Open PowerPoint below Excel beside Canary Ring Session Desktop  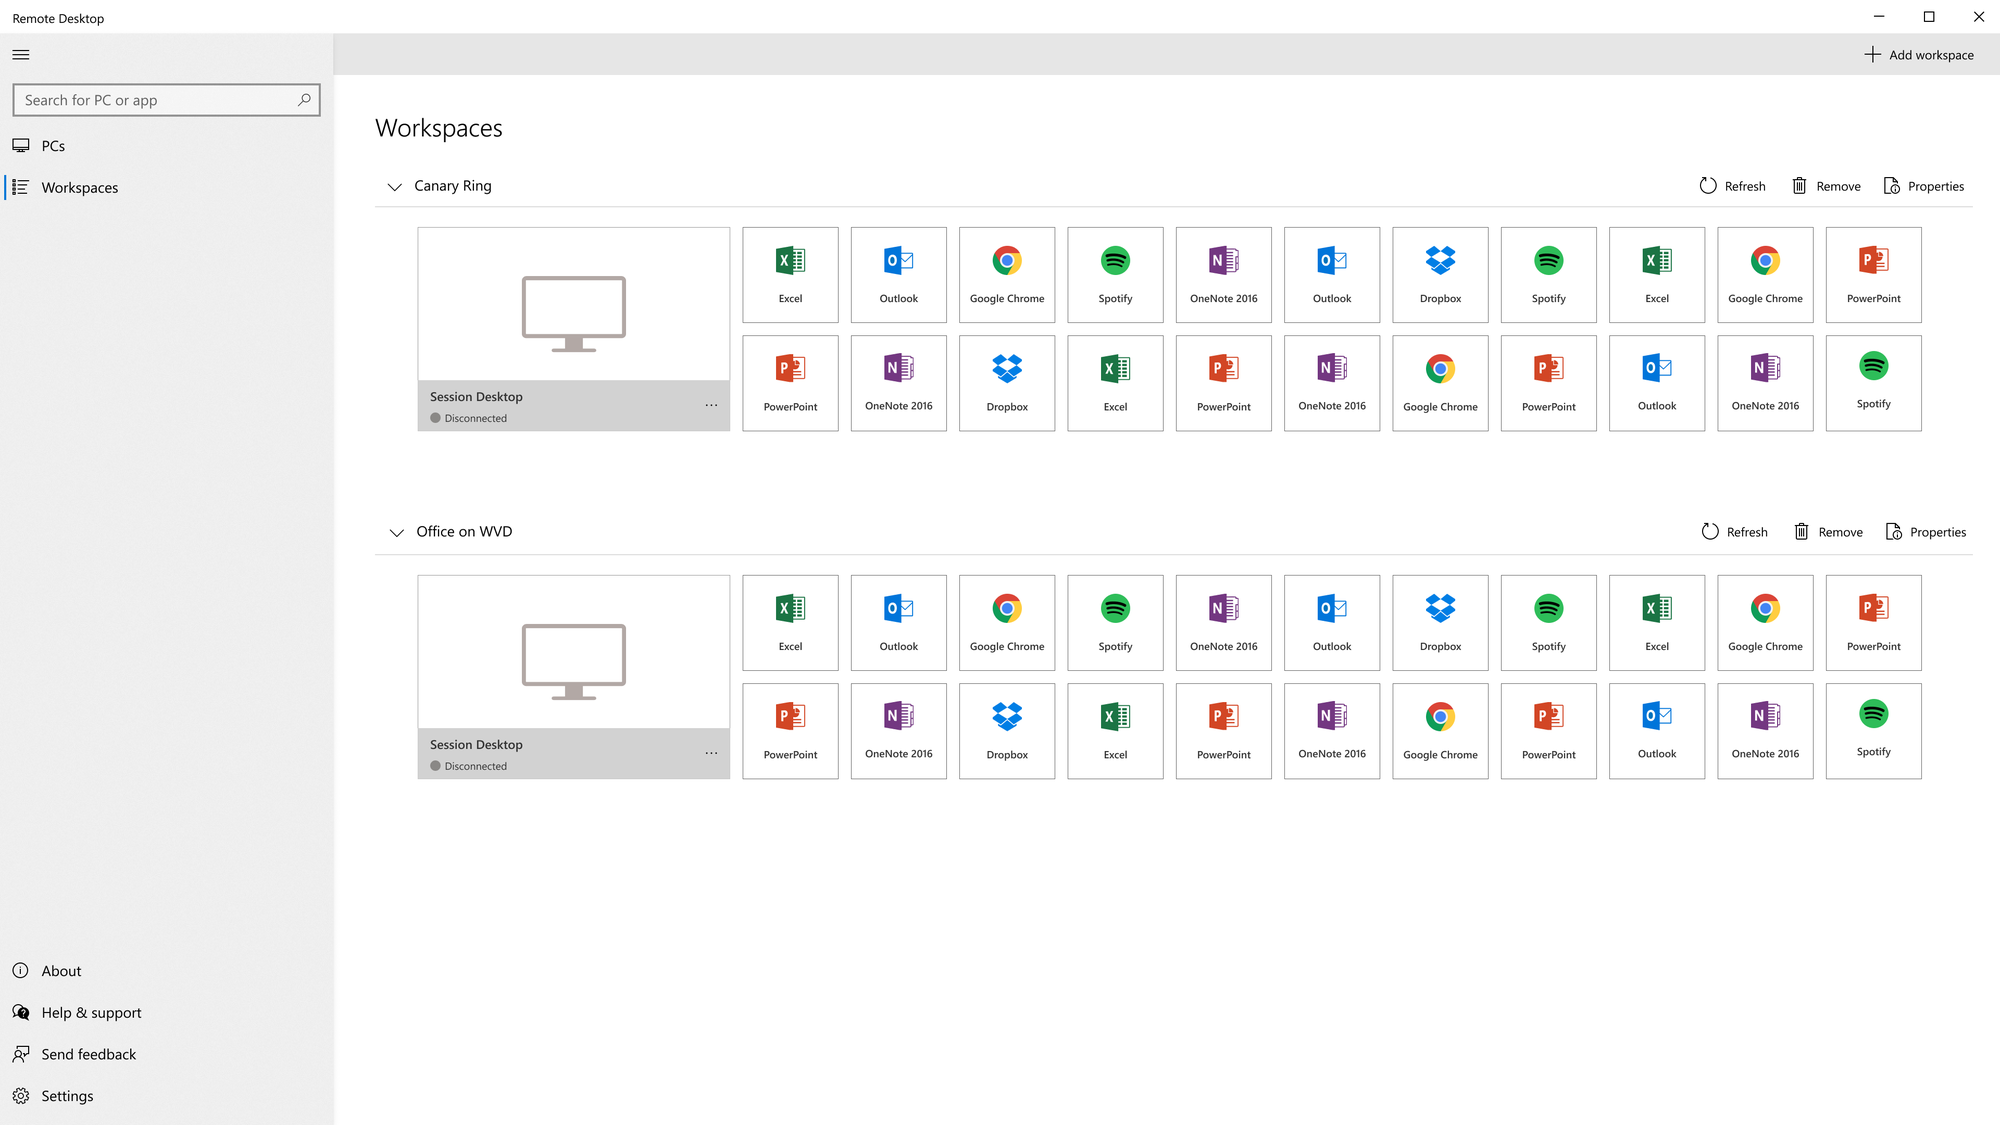click(790, 383)
